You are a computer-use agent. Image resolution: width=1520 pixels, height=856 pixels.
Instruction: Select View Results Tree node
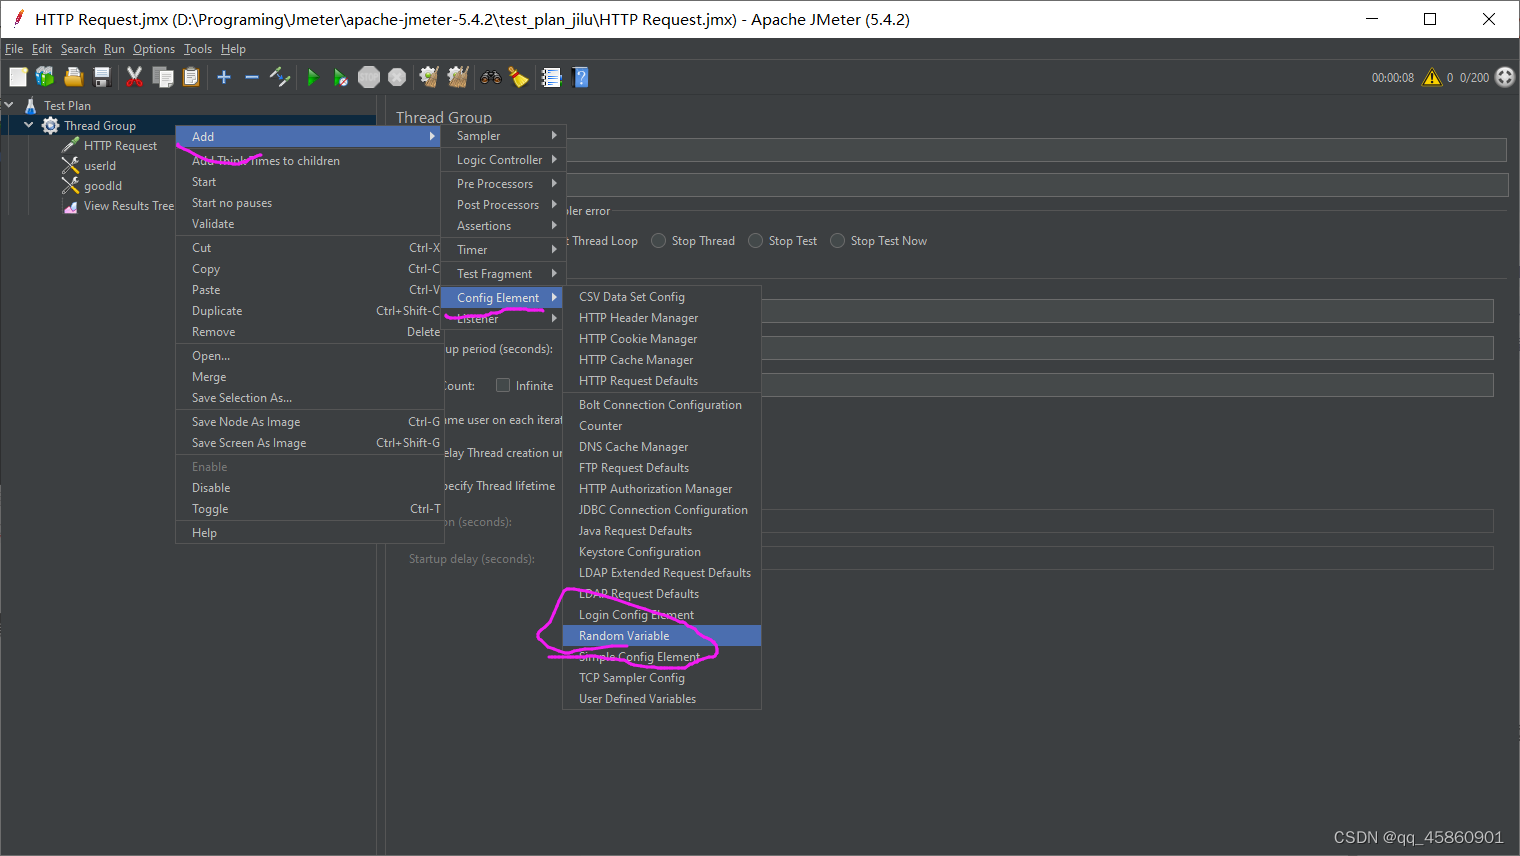tap(128, 206)
